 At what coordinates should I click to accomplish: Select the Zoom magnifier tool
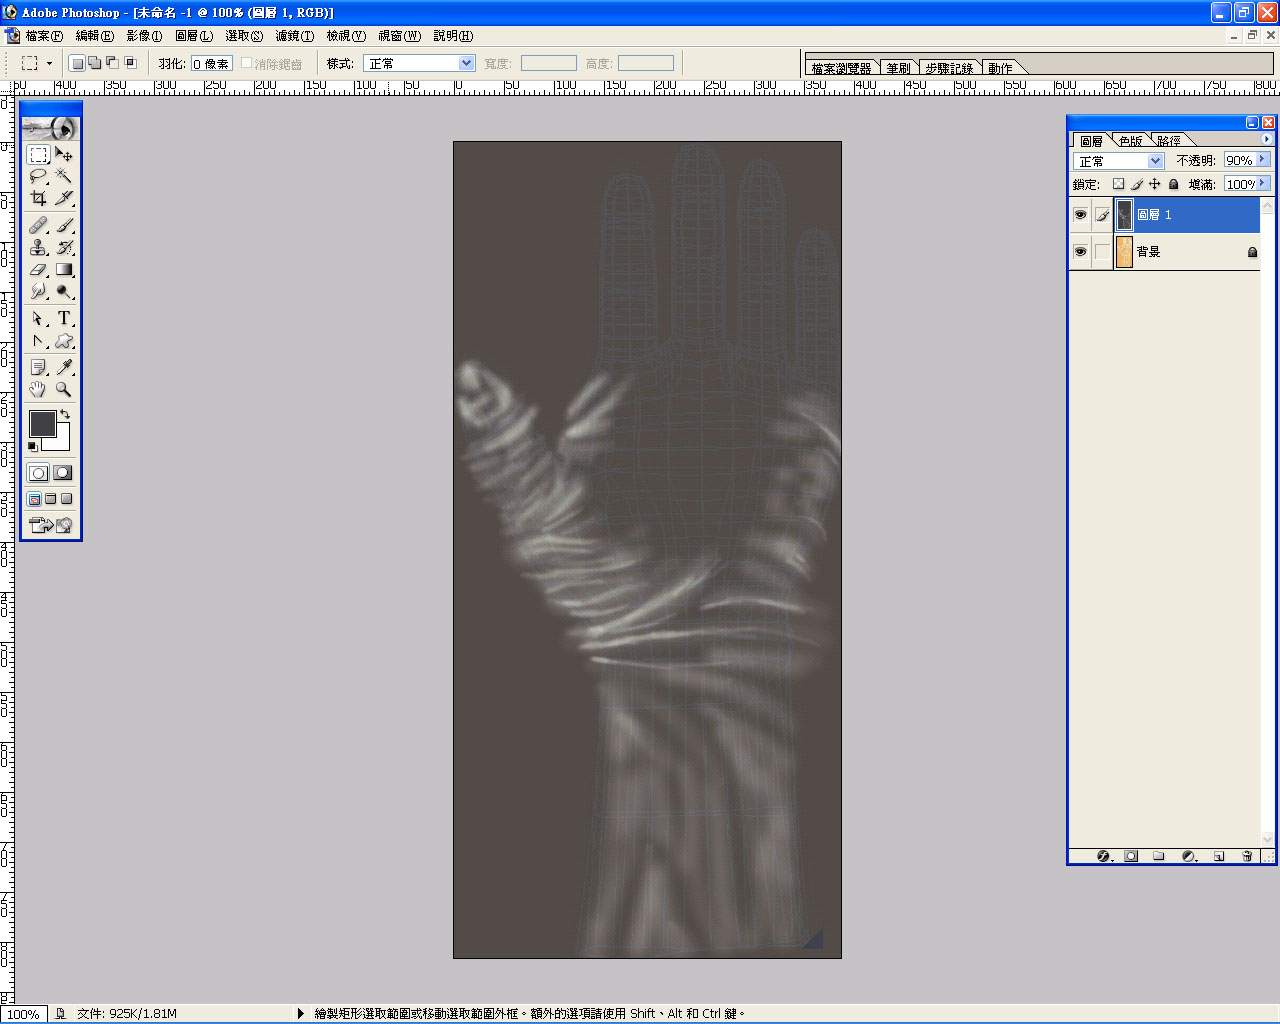64,389
